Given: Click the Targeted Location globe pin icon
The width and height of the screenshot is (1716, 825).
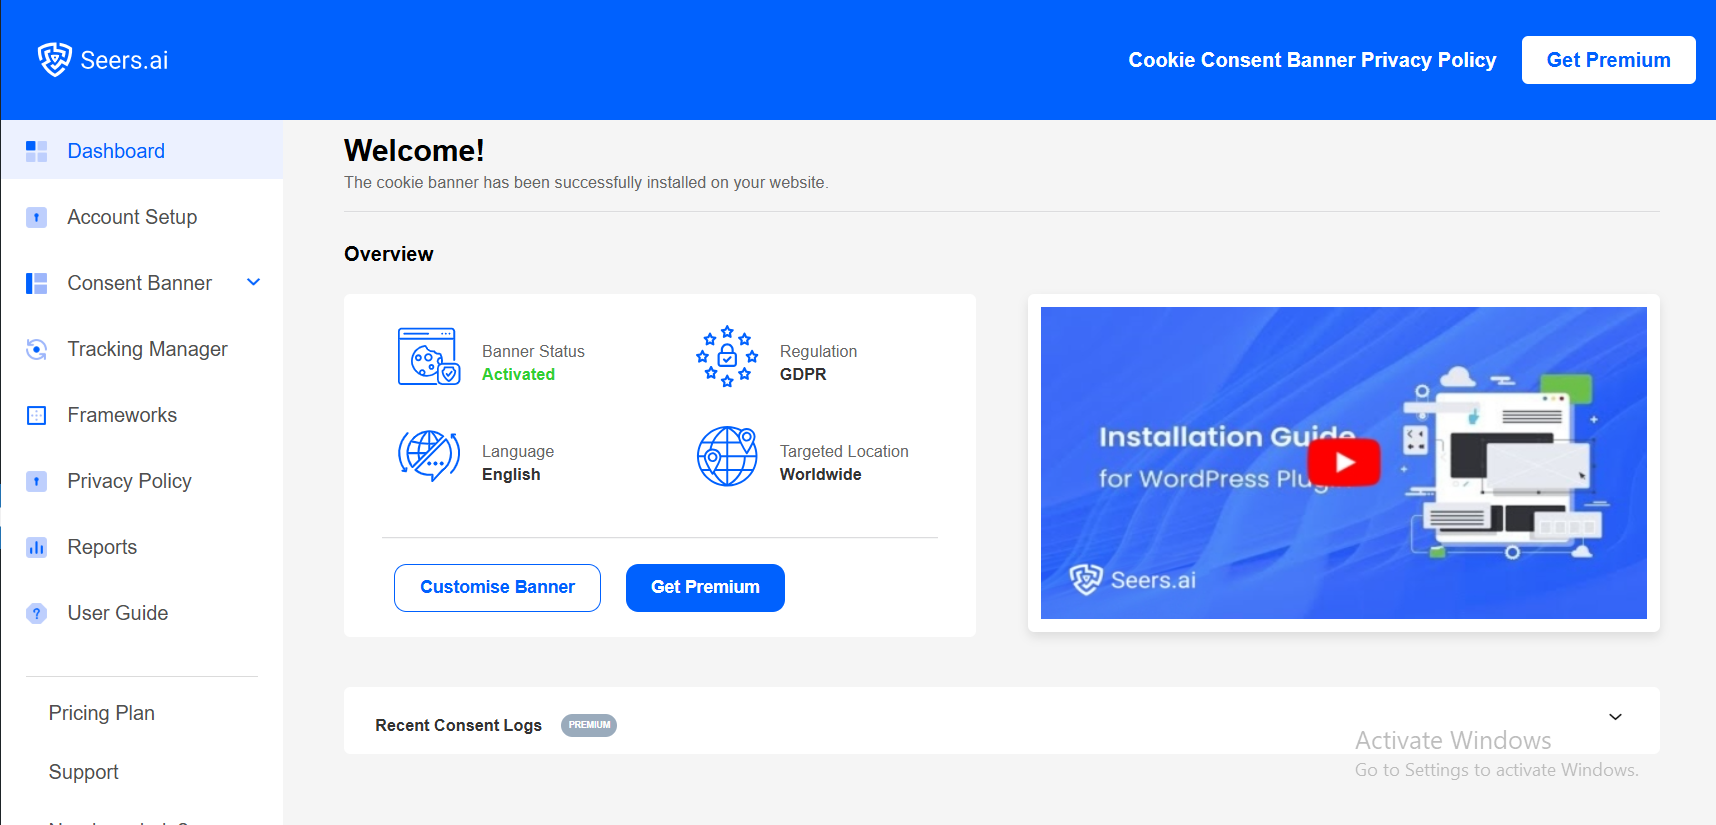Looking at the screenshot, I should coord(727,456).
